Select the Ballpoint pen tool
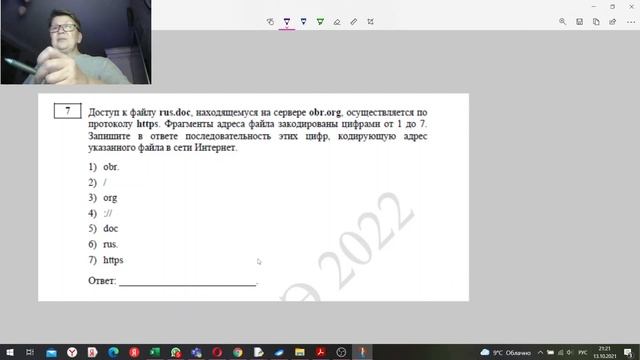640x360 pixels. (287, 22)
